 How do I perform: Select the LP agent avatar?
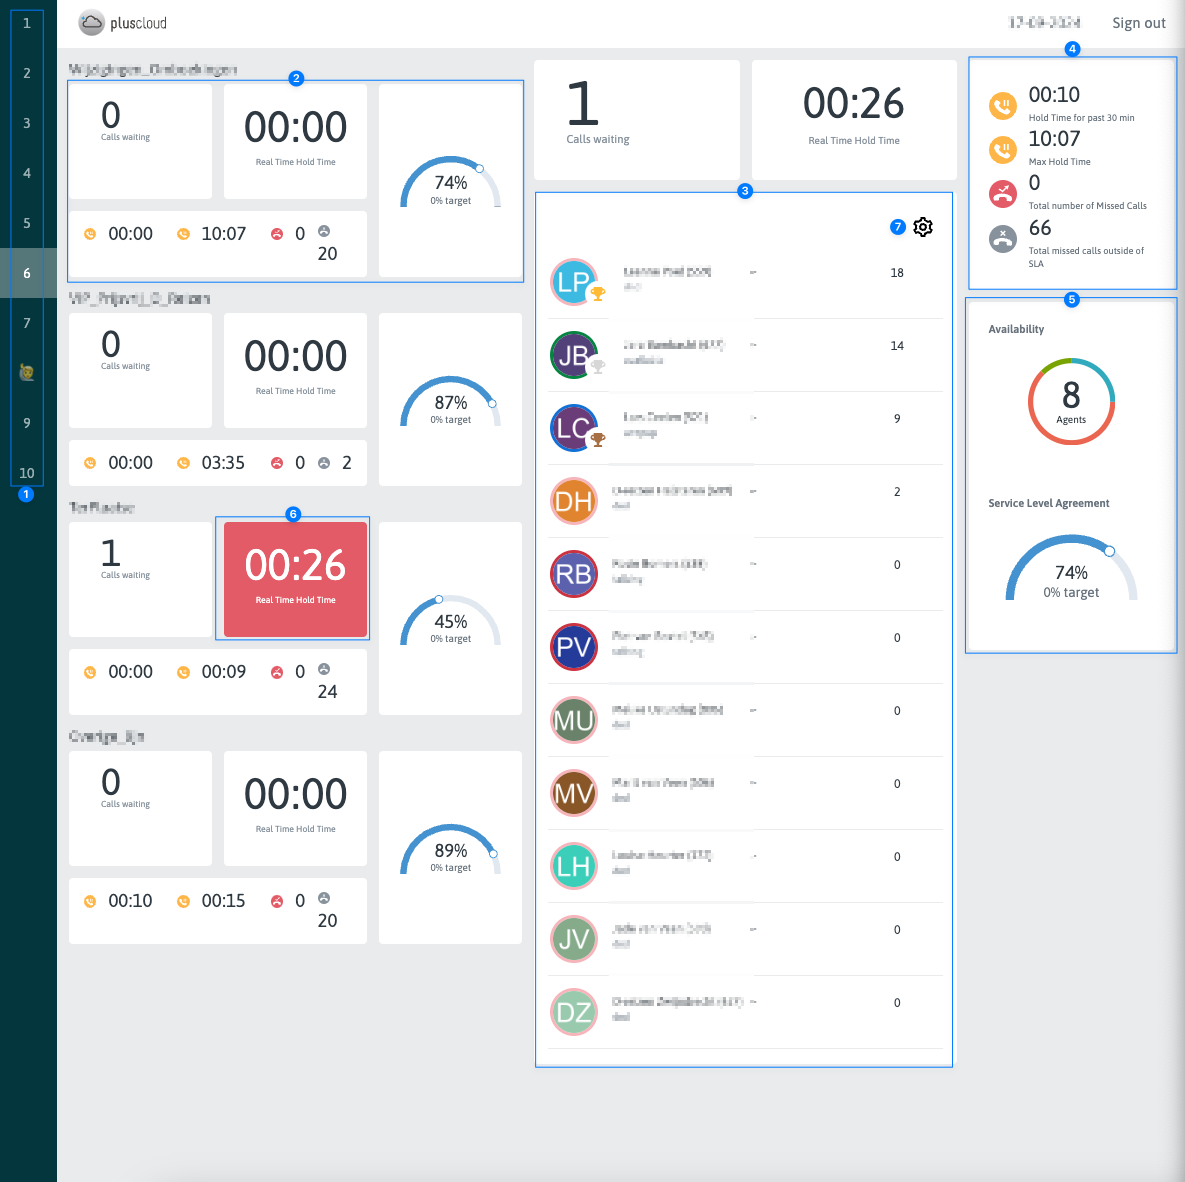click(573, 282)
